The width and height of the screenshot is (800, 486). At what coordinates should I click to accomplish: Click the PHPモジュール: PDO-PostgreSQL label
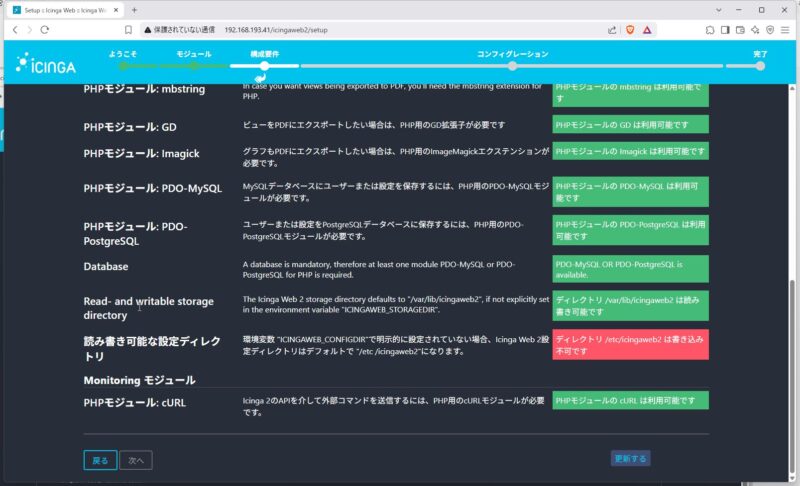(x=136, y=234)
